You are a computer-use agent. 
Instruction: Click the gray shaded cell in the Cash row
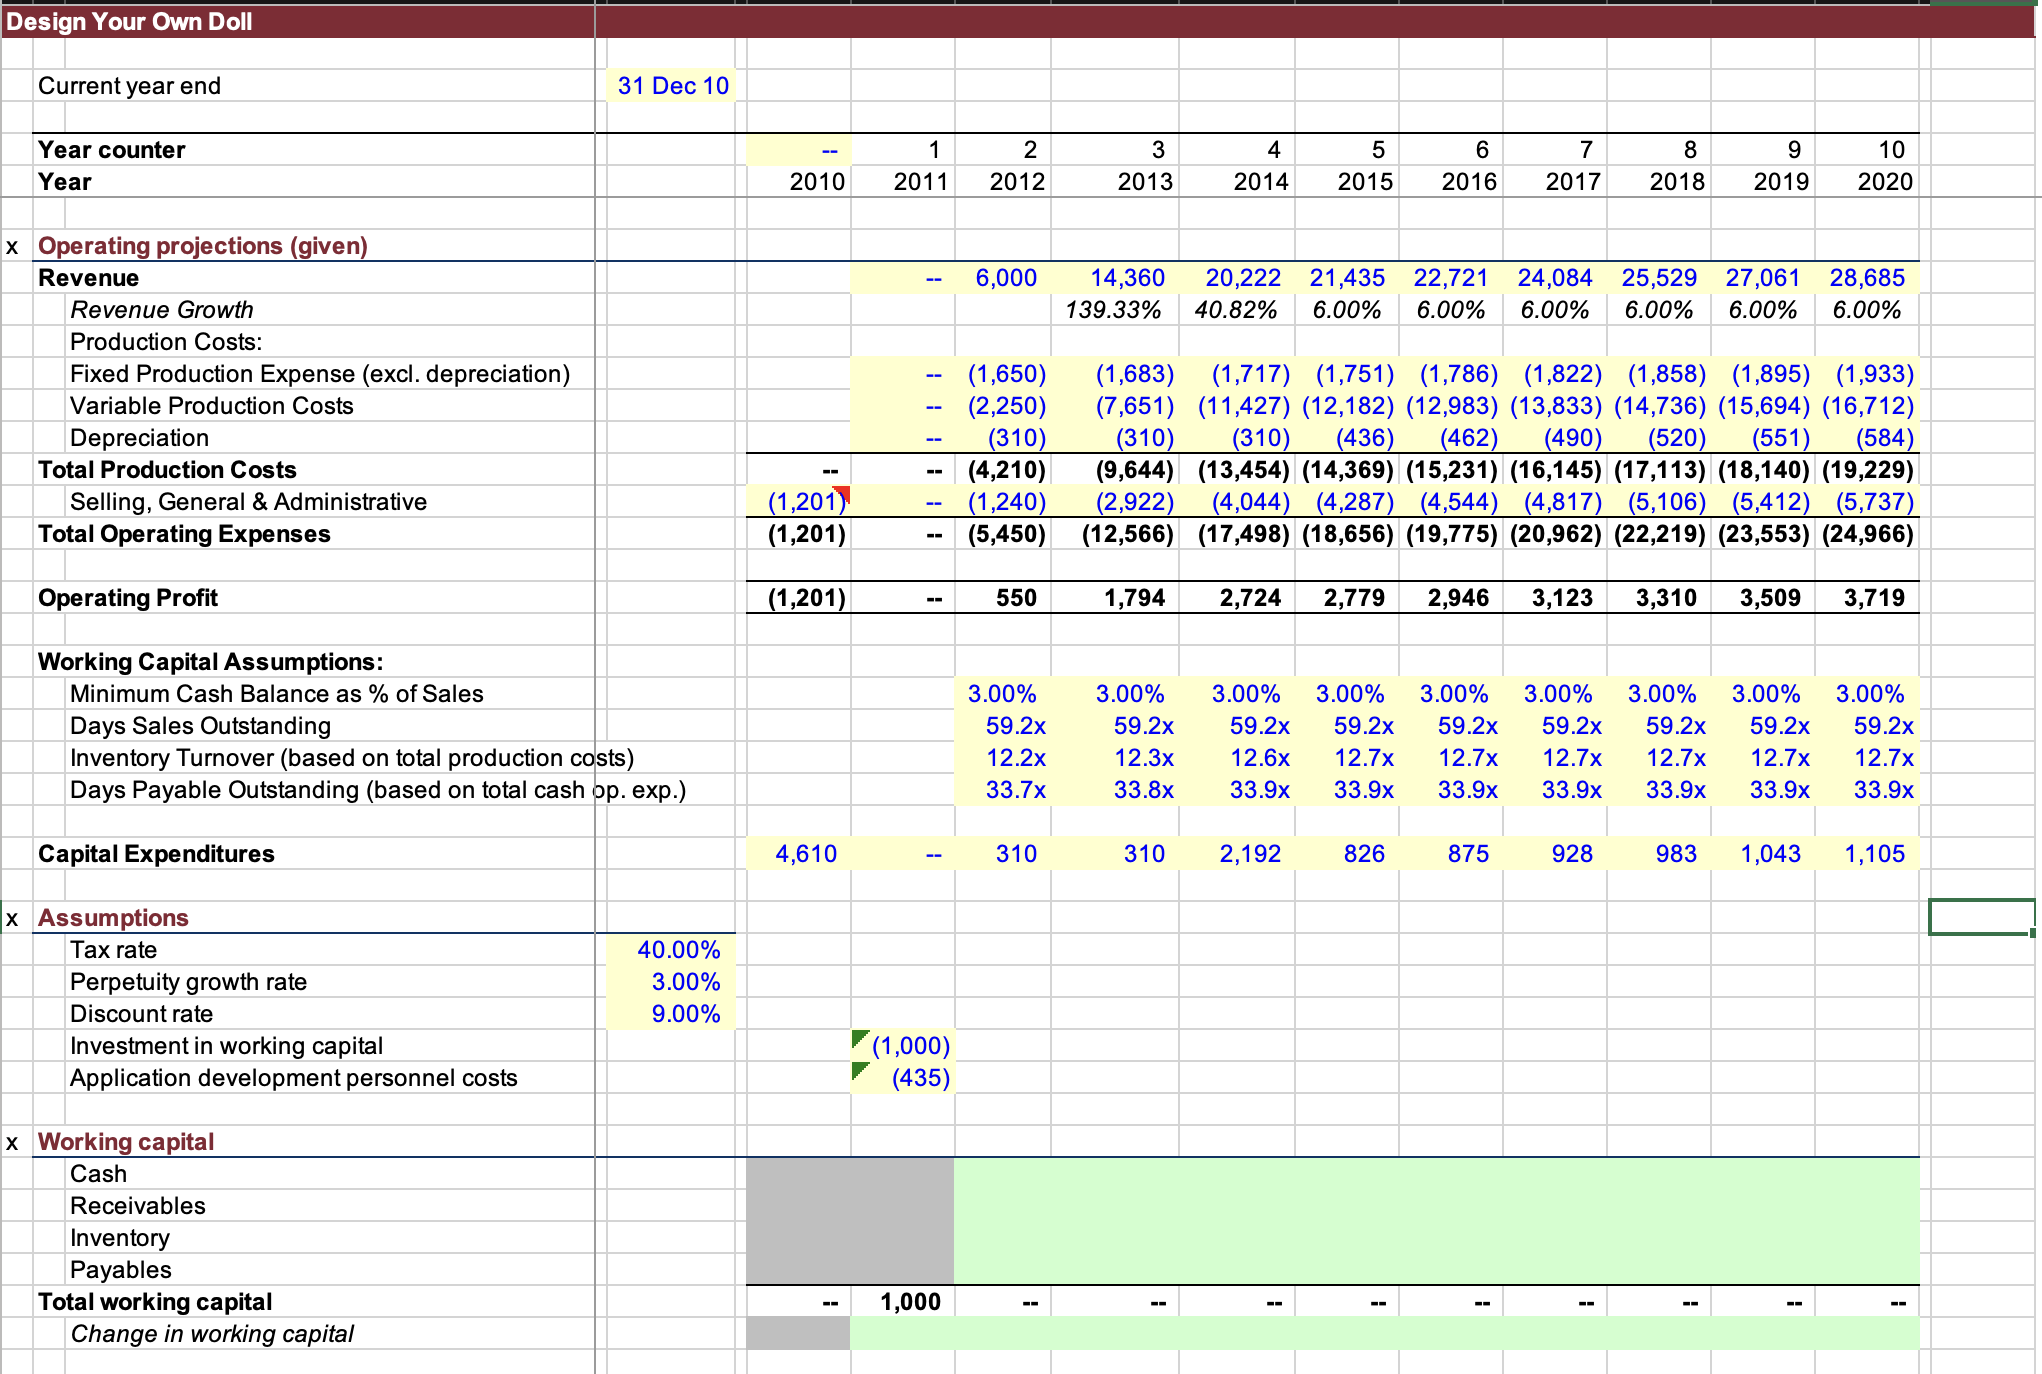pos(850,1173)
